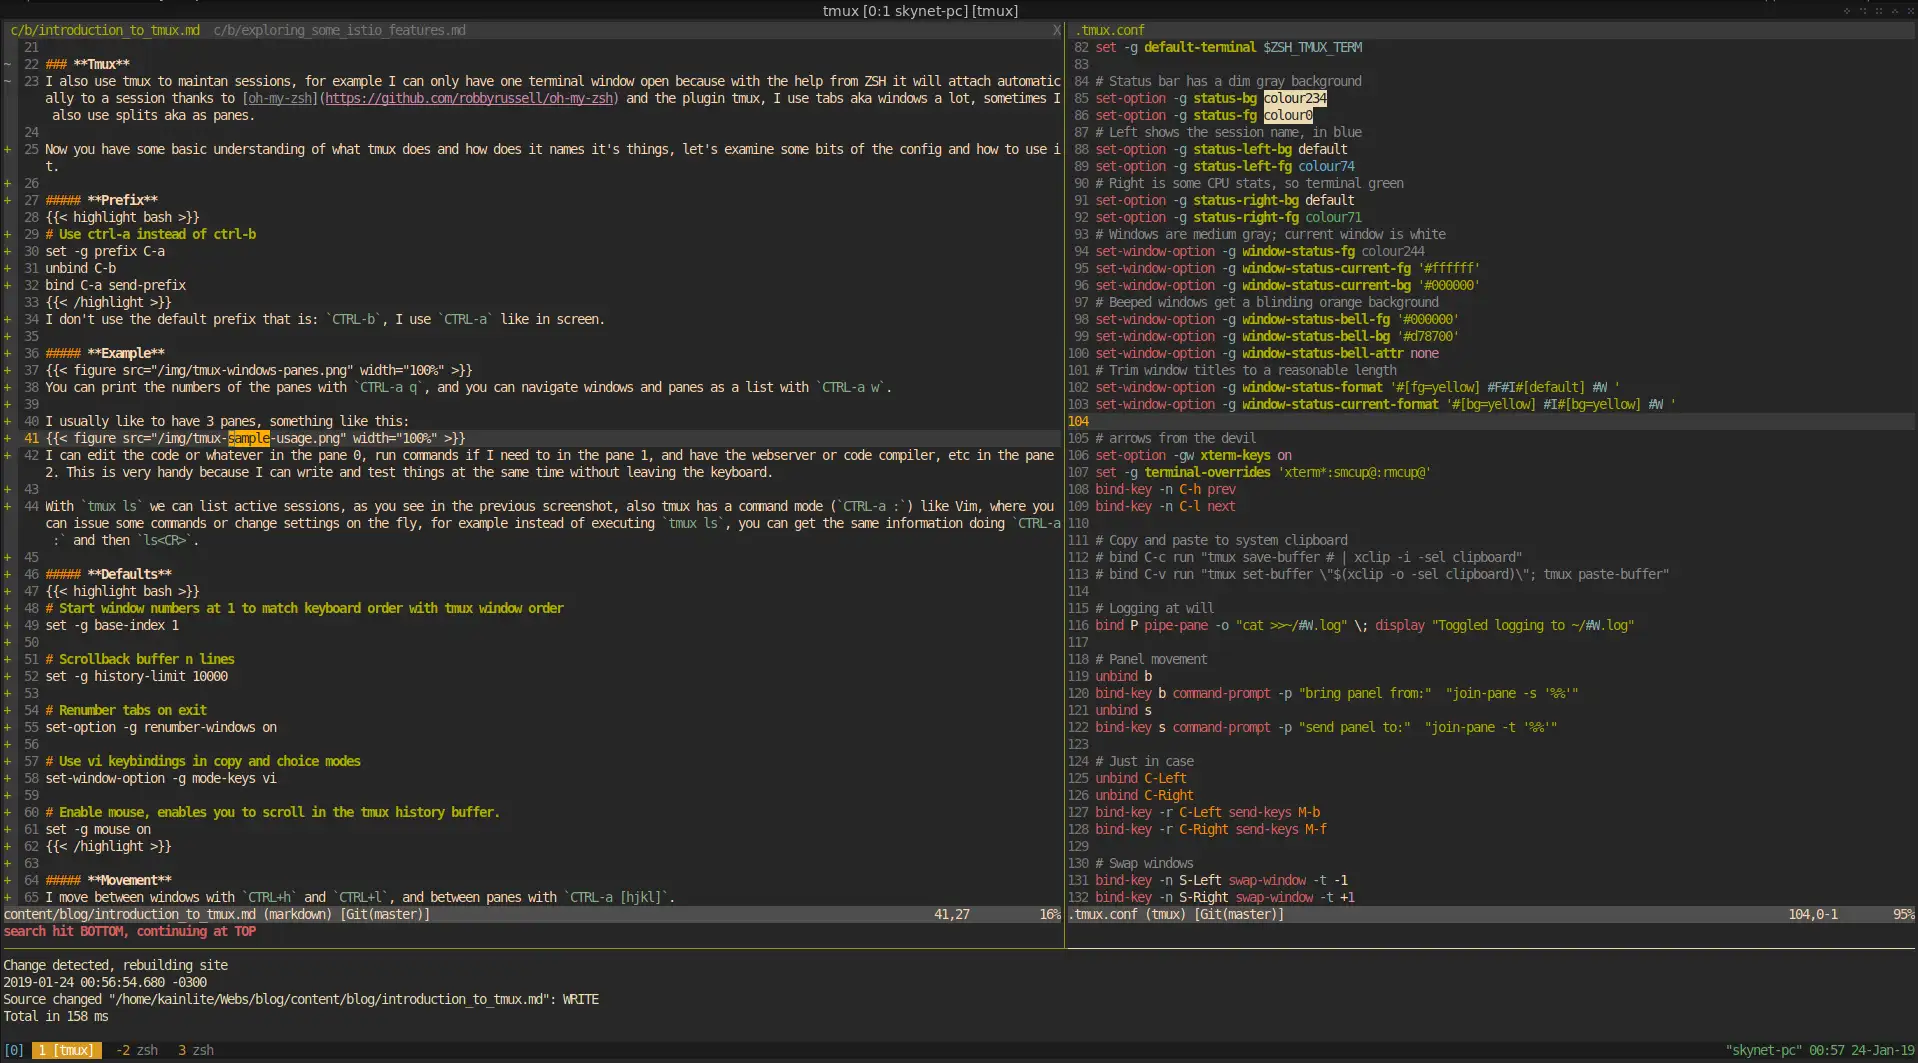Click the '##### **Prefix**' heading
Viewport: 1918px width, 1063px height.
[102, 200]
